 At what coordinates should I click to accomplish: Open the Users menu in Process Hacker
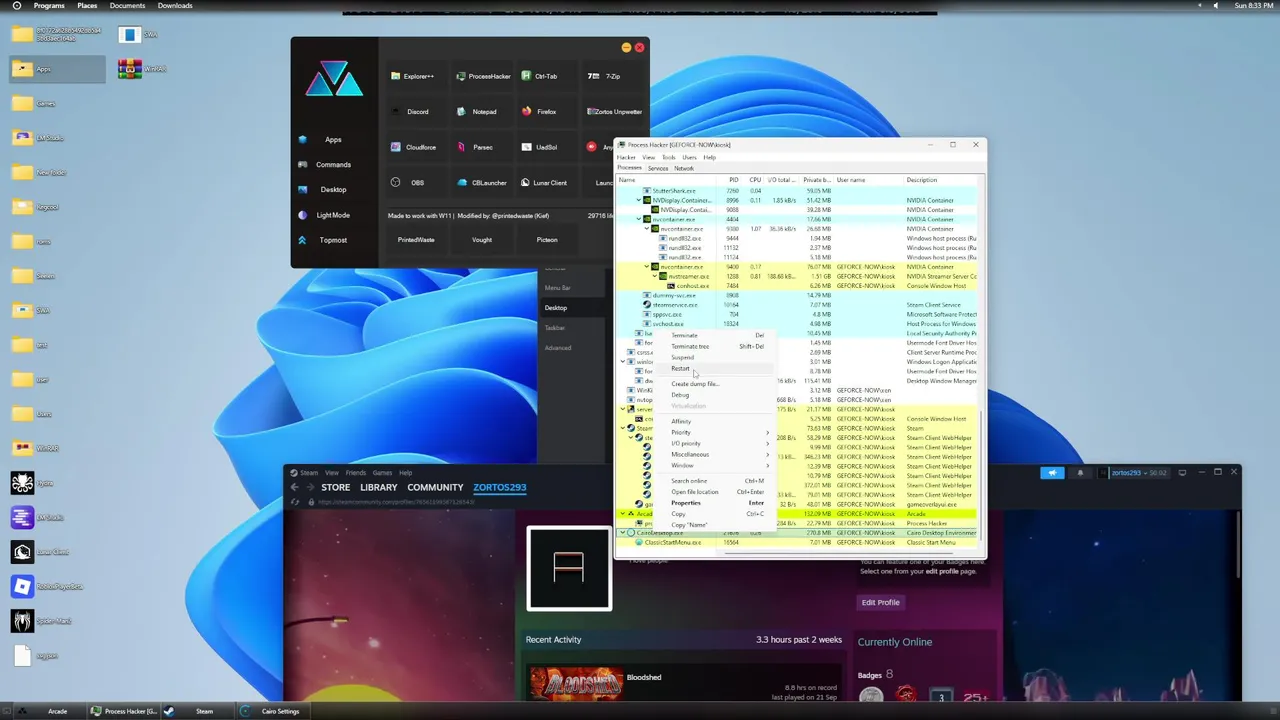(x=689, y=157)
